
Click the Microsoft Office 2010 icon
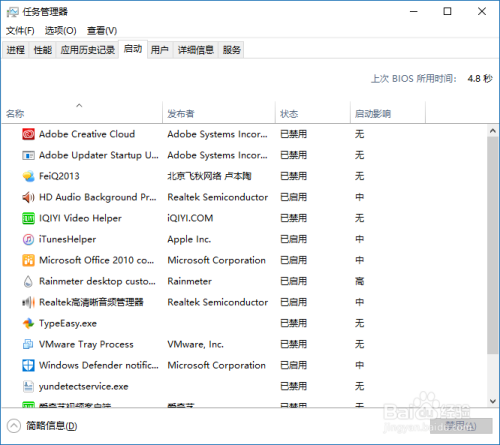pyautogui.click(x=28, y=260)
